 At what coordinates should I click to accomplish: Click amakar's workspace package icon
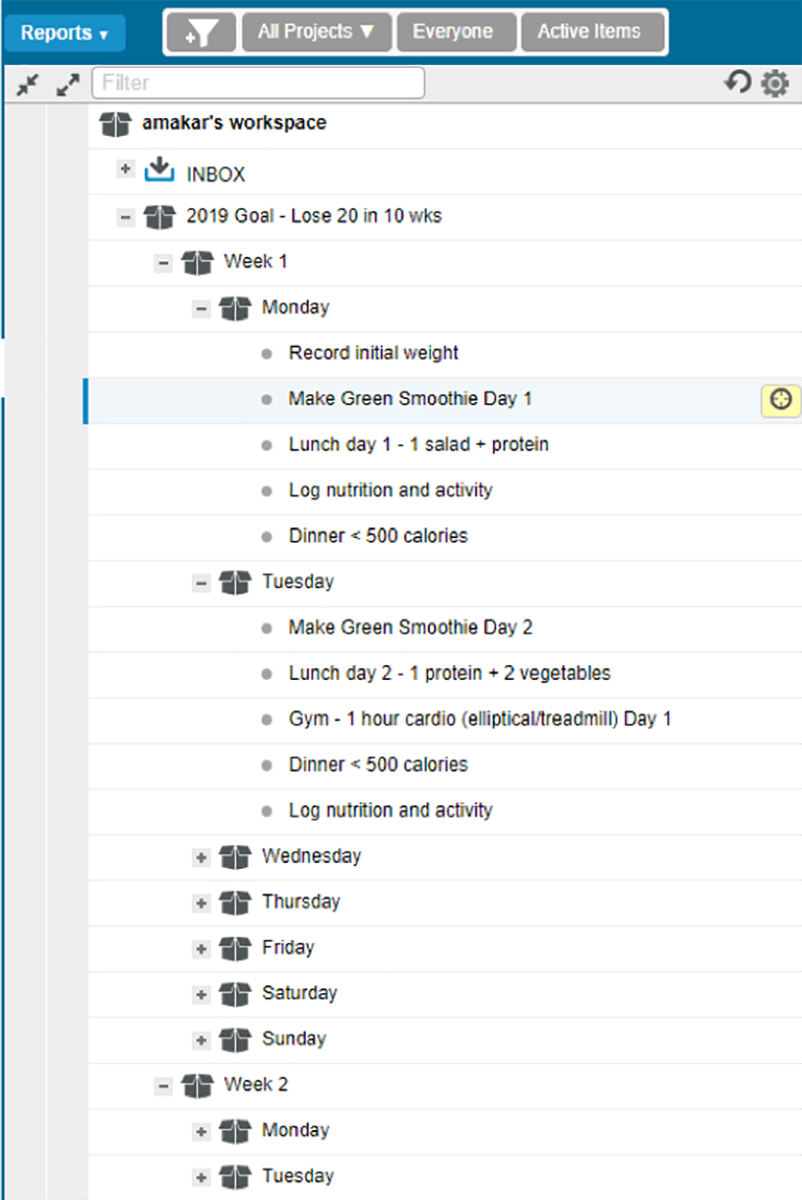116,124
